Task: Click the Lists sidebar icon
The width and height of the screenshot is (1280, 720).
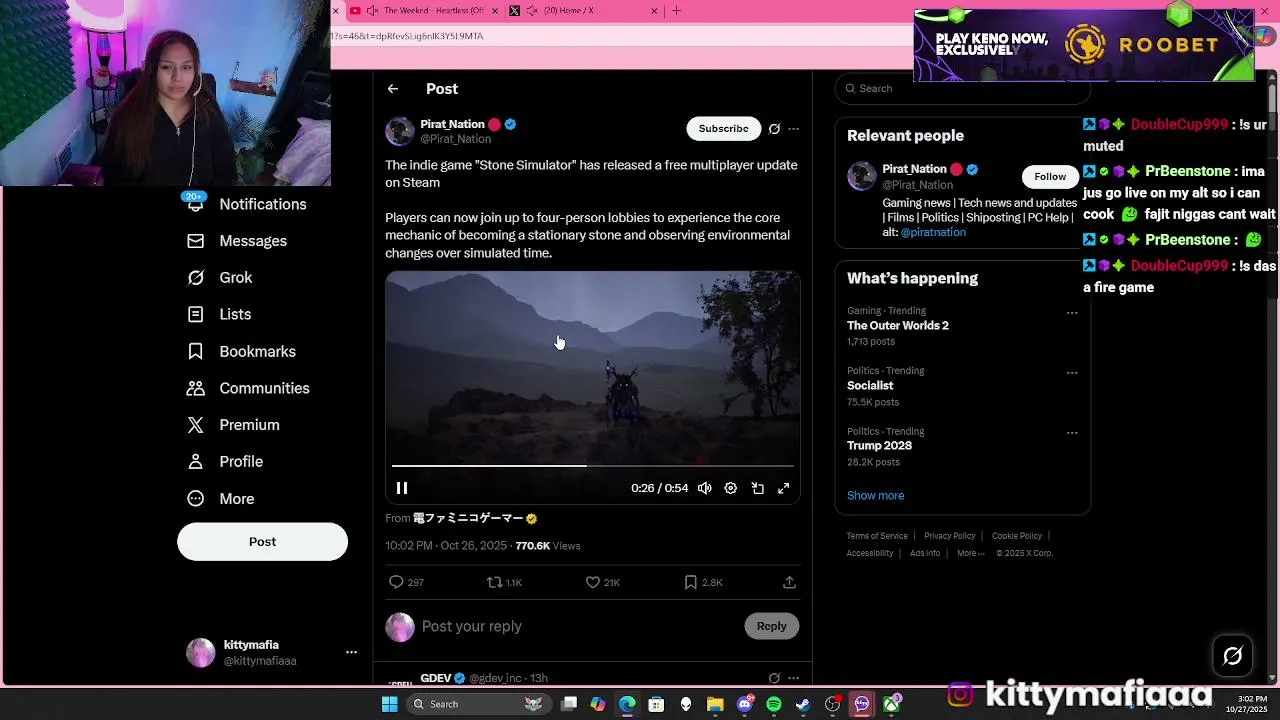Action: tap(196, 314)
